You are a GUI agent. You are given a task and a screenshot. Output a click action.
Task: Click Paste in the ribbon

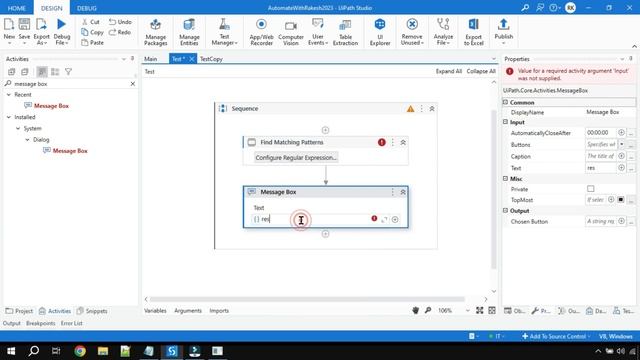click(92, 42)
